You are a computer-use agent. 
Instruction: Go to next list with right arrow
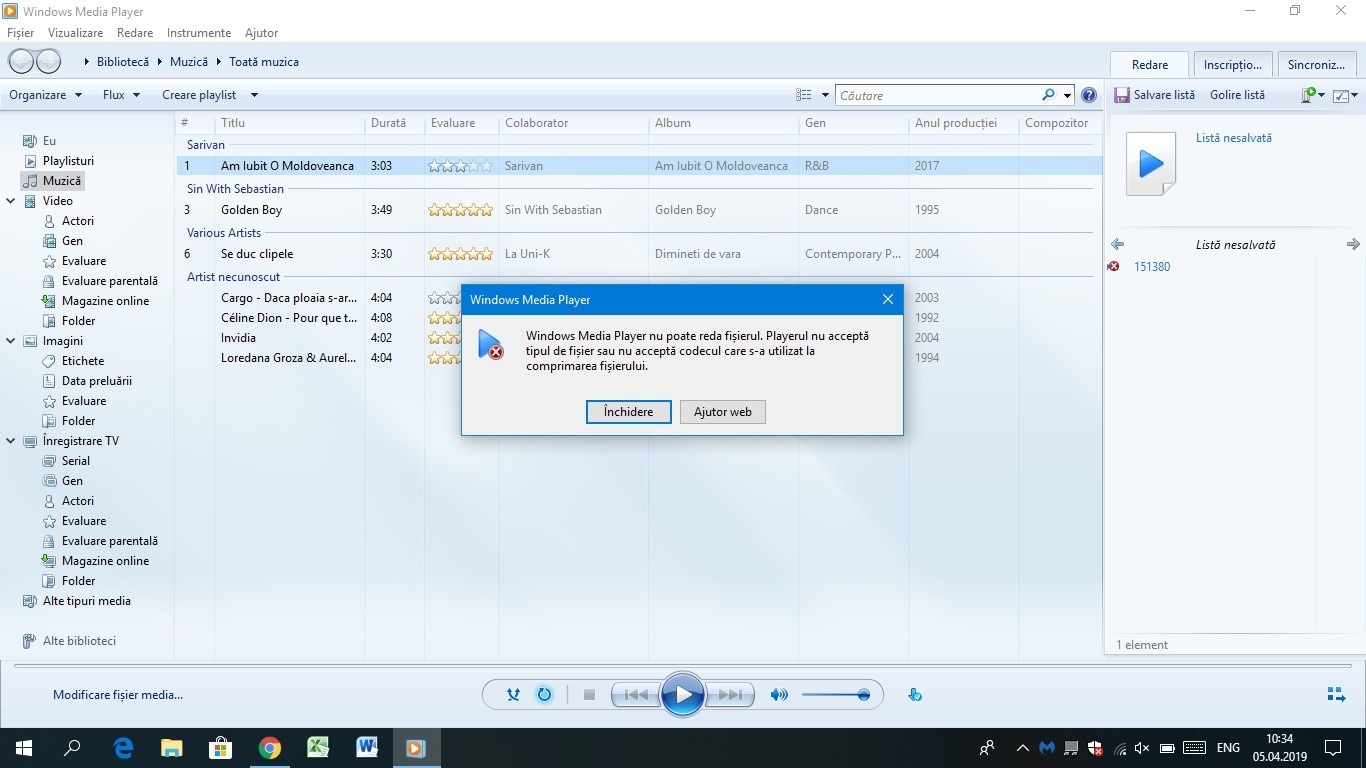[1353, 244]
